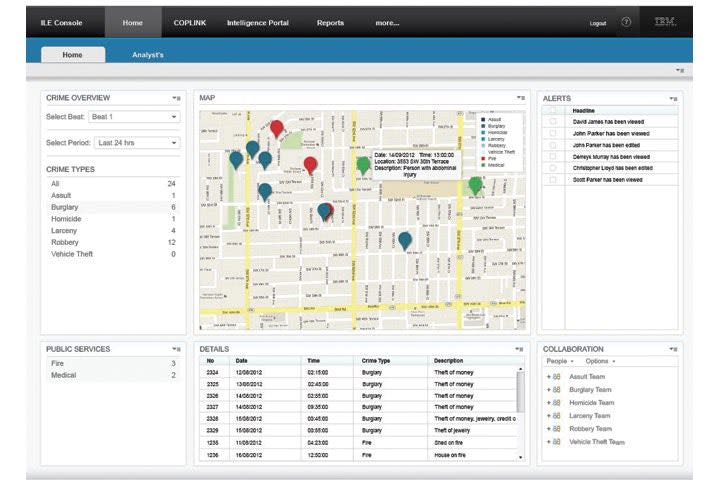
Task: Open the People dropdown in Collaboration
Action: [x=560, y=361]
